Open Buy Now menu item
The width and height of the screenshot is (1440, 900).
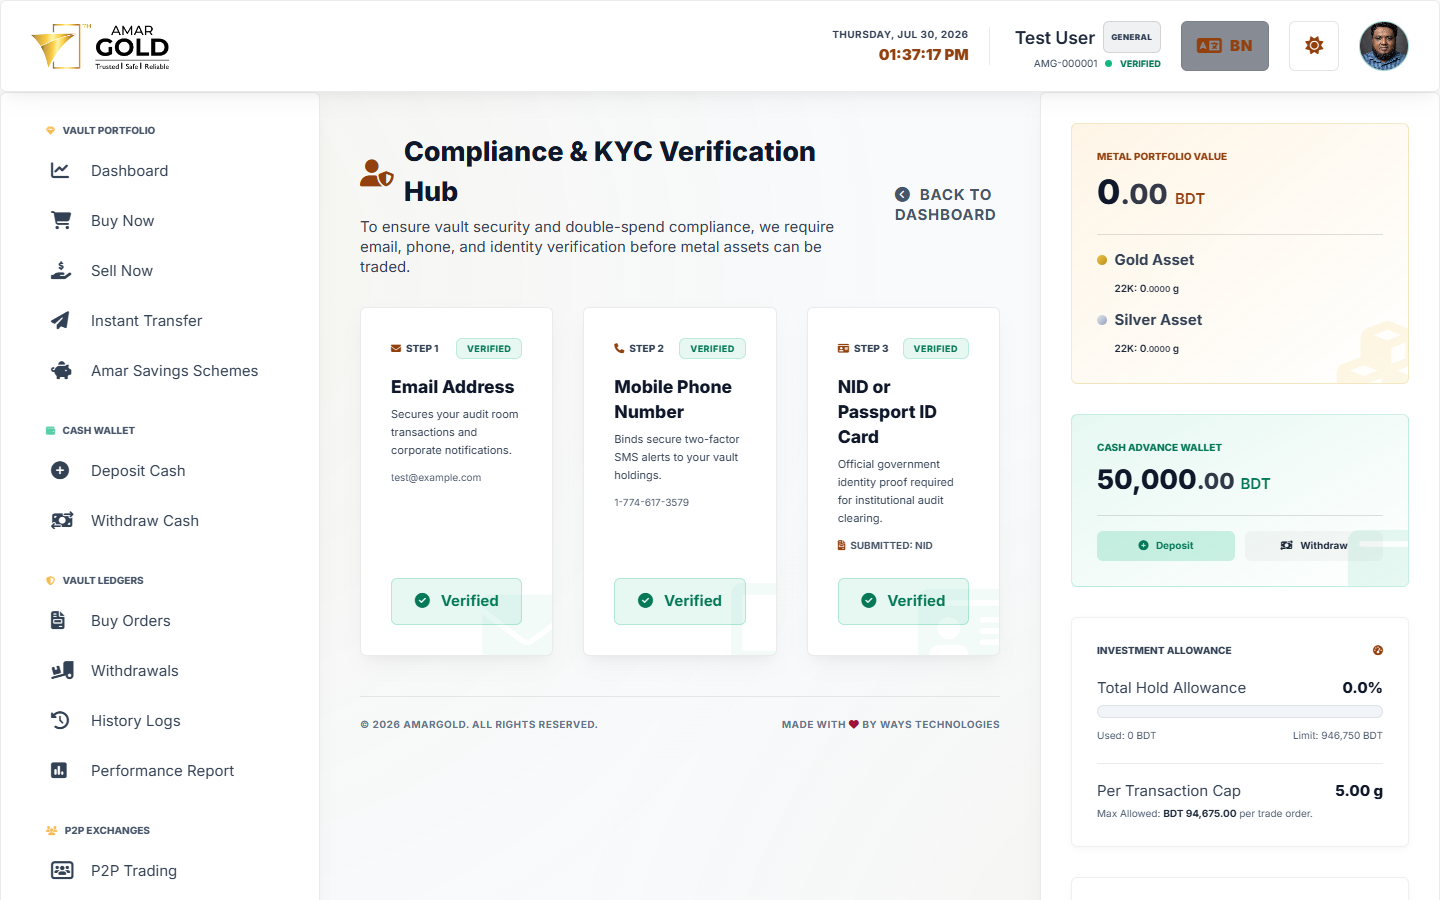coord(160,221)
